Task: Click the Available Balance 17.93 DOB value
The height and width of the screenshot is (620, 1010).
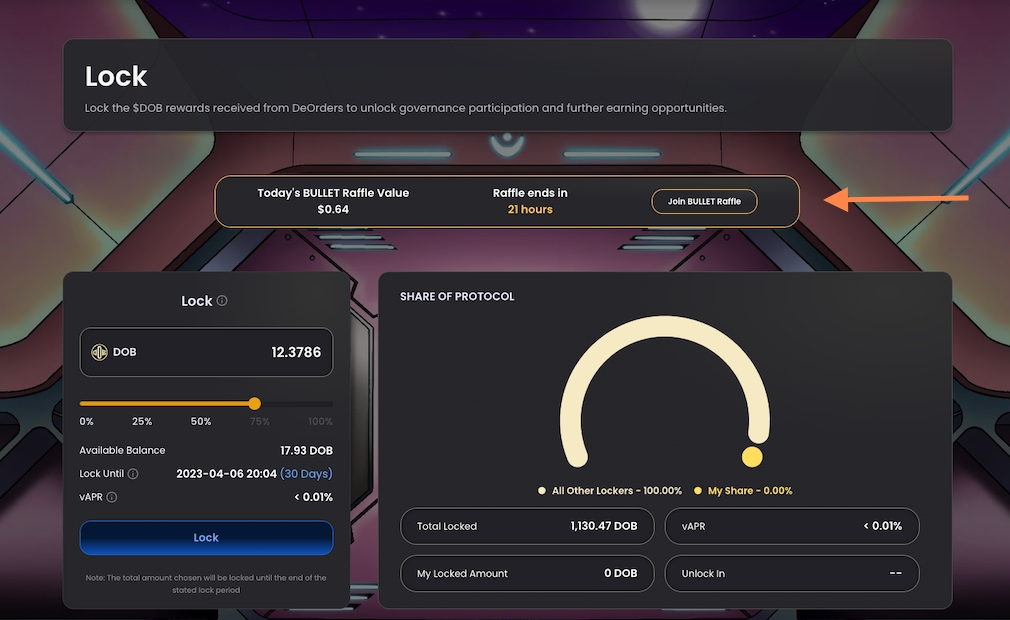Action: coord(304,451)
